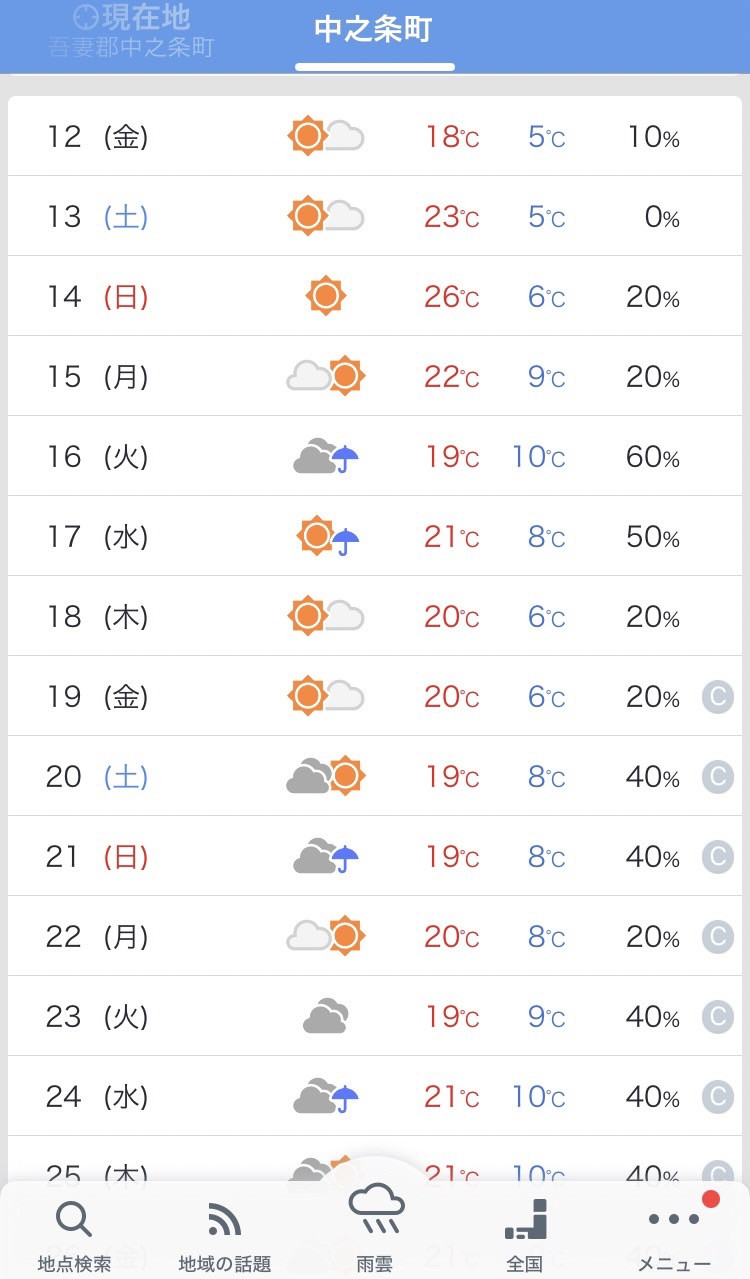Tap the sunny icon for 14 (日)
The image size is (750, 1279).
325,296
